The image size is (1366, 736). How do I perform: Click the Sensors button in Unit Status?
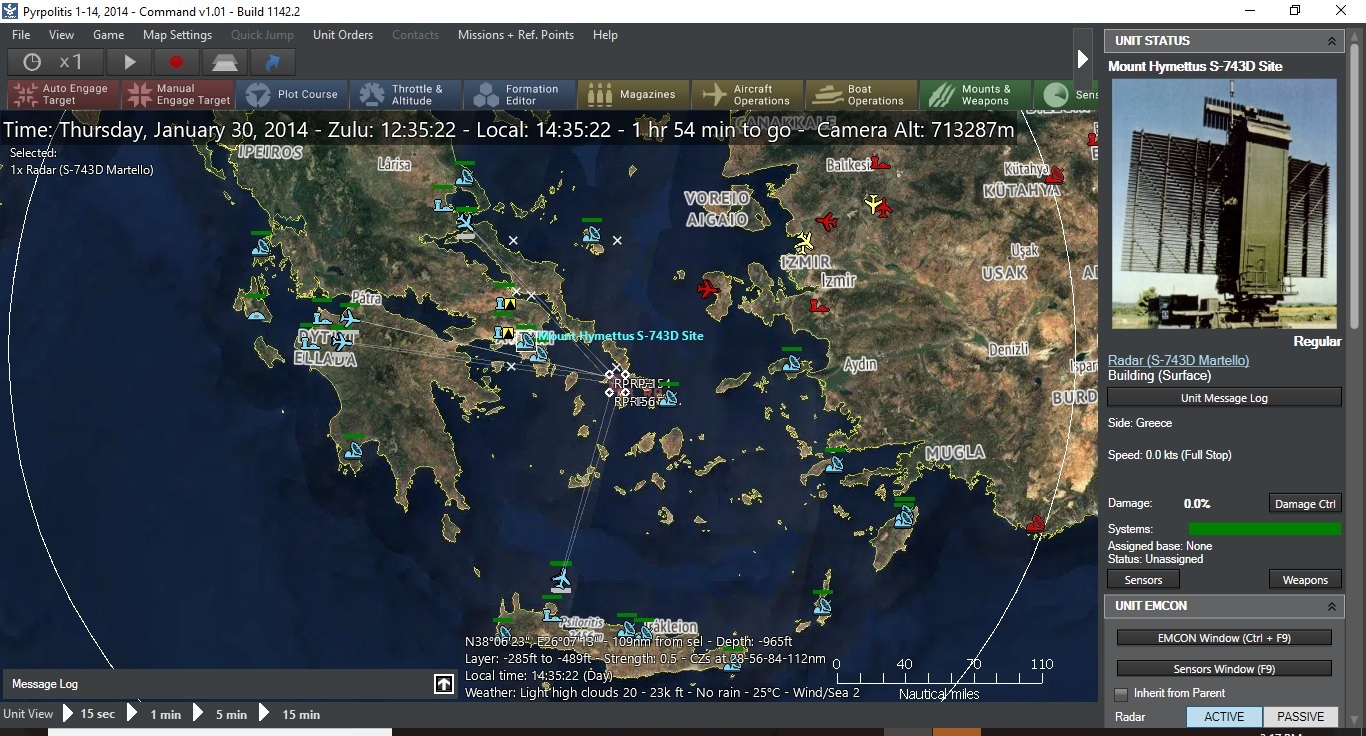(1143, 580)
